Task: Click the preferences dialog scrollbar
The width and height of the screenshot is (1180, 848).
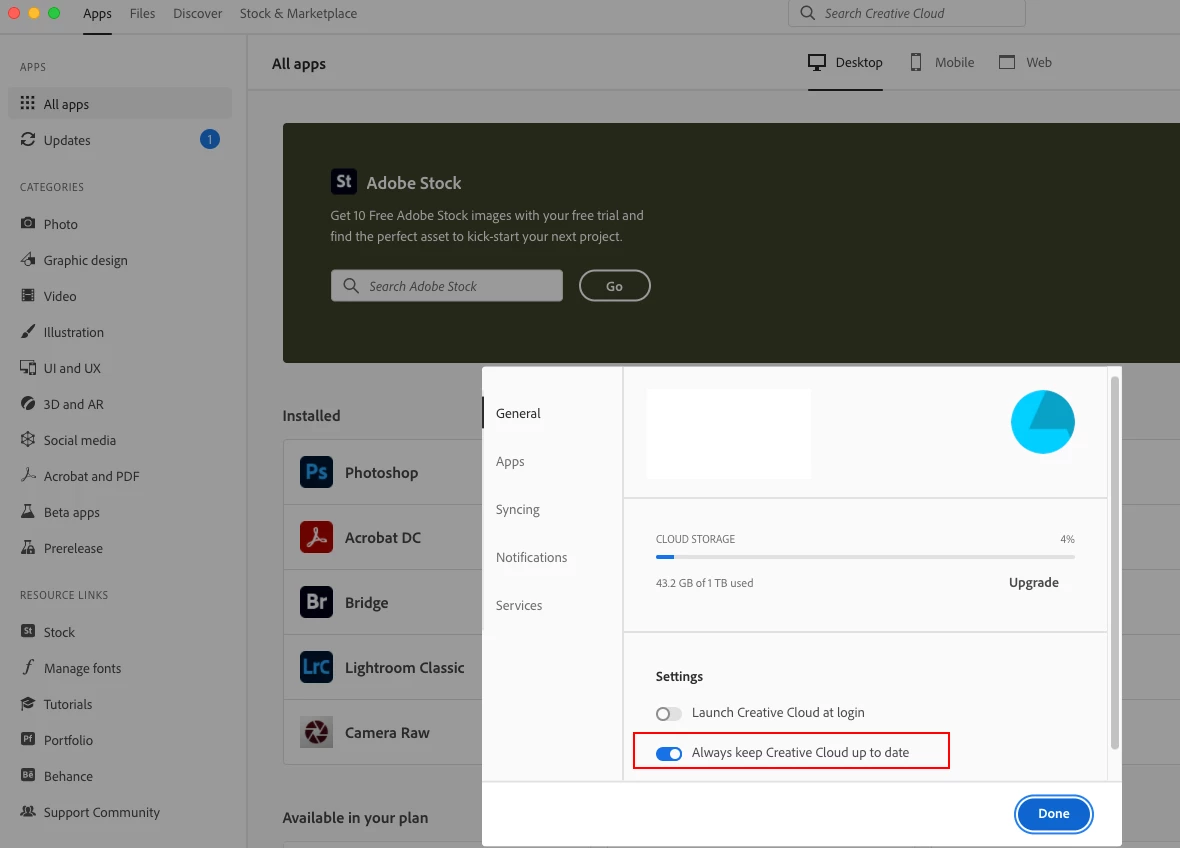Action: click(1115, 563)
